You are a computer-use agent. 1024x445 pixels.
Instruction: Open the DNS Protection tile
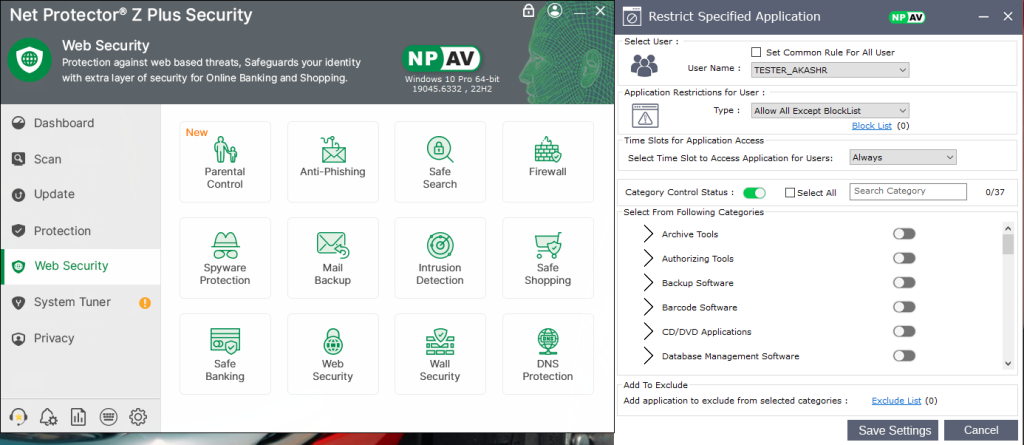[547, 355]
